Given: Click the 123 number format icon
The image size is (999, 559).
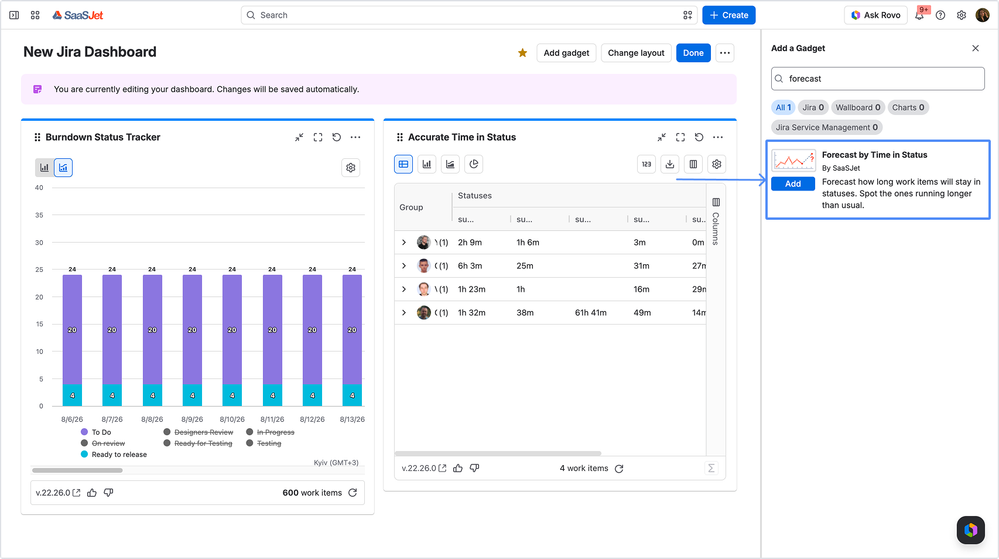Looking at the screenshot, I should [647, 164].
